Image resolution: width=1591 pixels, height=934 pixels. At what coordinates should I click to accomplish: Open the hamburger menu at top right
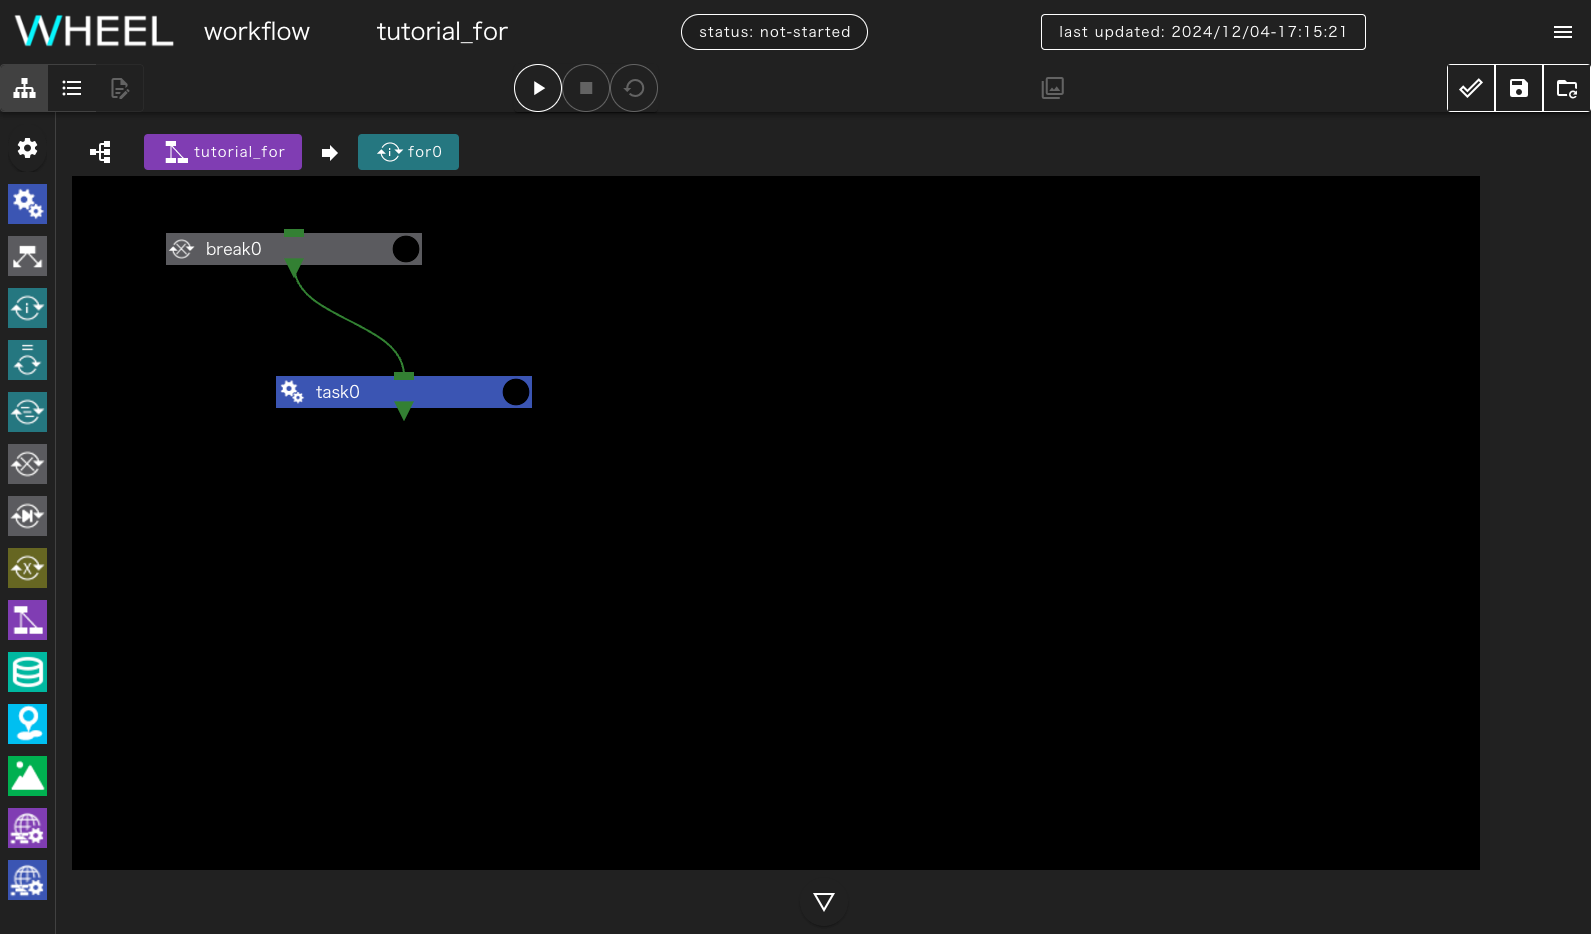(1563, 32)
